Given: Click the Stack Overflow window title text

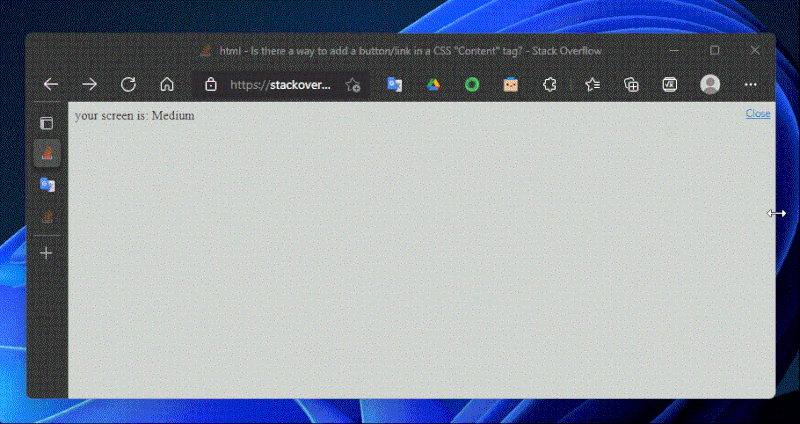Looking at the screenshot, I should (411, 51).
